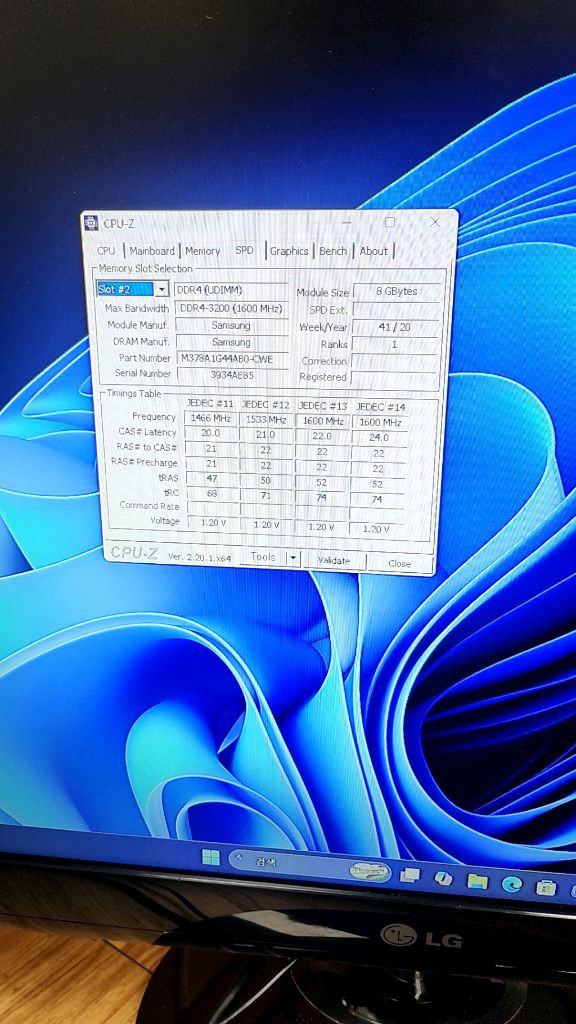Open the Windows Start menu

(211, 857)
